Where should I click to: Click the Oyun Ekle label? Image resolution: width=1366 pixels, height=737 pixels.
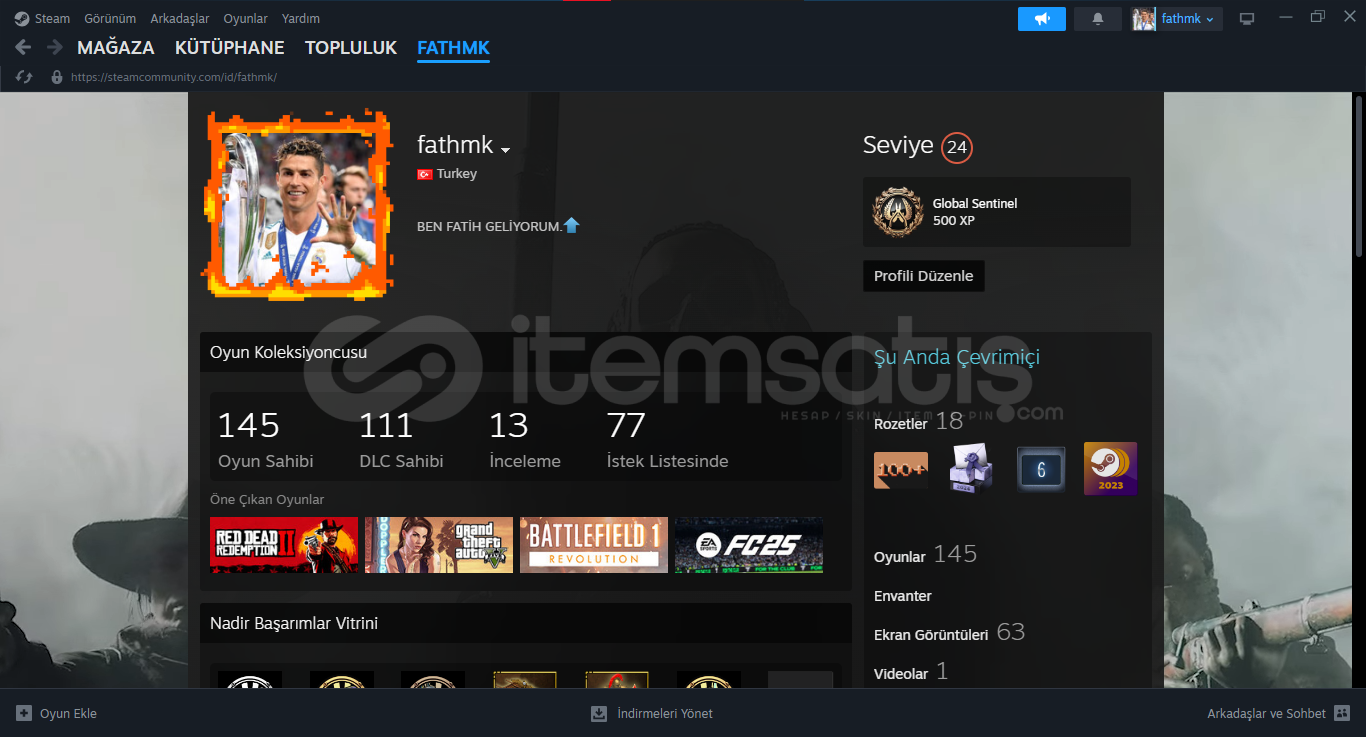click(x=68, y=714)
